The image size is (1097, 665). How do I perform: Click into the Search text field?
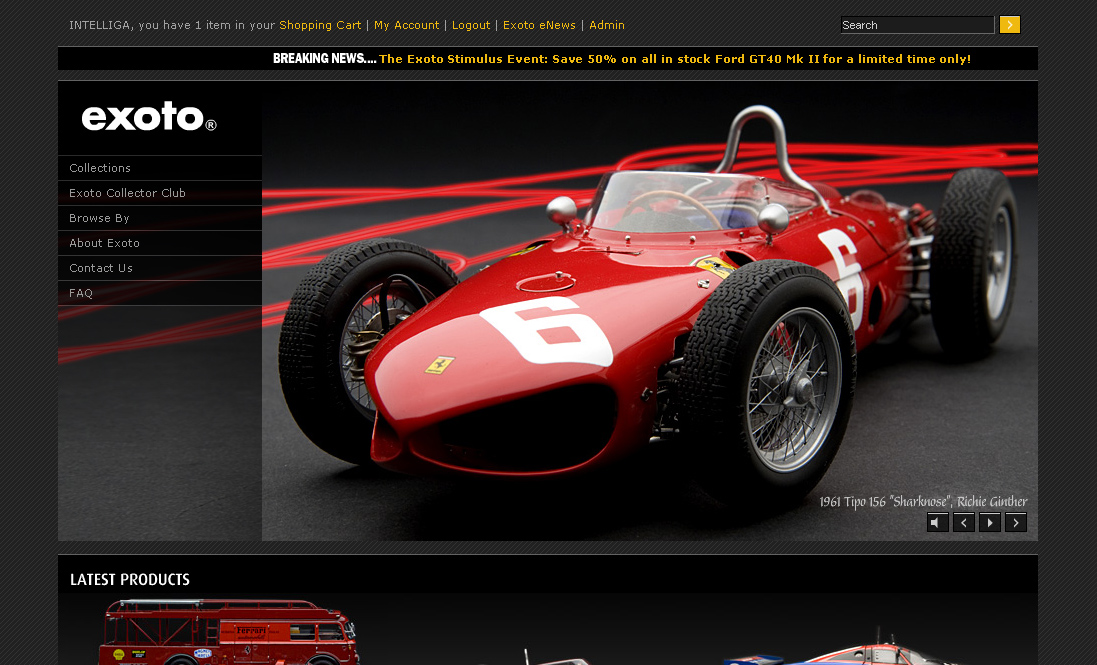(x=916, y=25)
